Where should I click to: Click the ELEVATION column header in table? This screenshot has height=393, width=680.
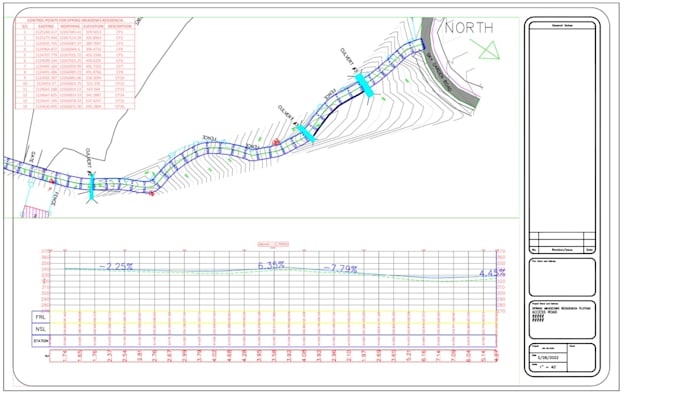click(x=92, y=26)
